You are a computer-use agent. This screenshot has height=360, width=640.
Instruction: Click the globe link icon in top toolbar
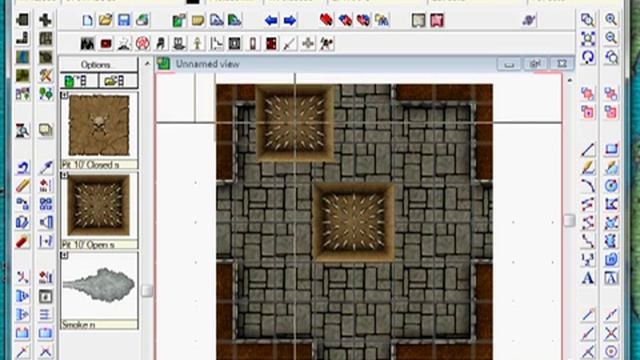529,20
